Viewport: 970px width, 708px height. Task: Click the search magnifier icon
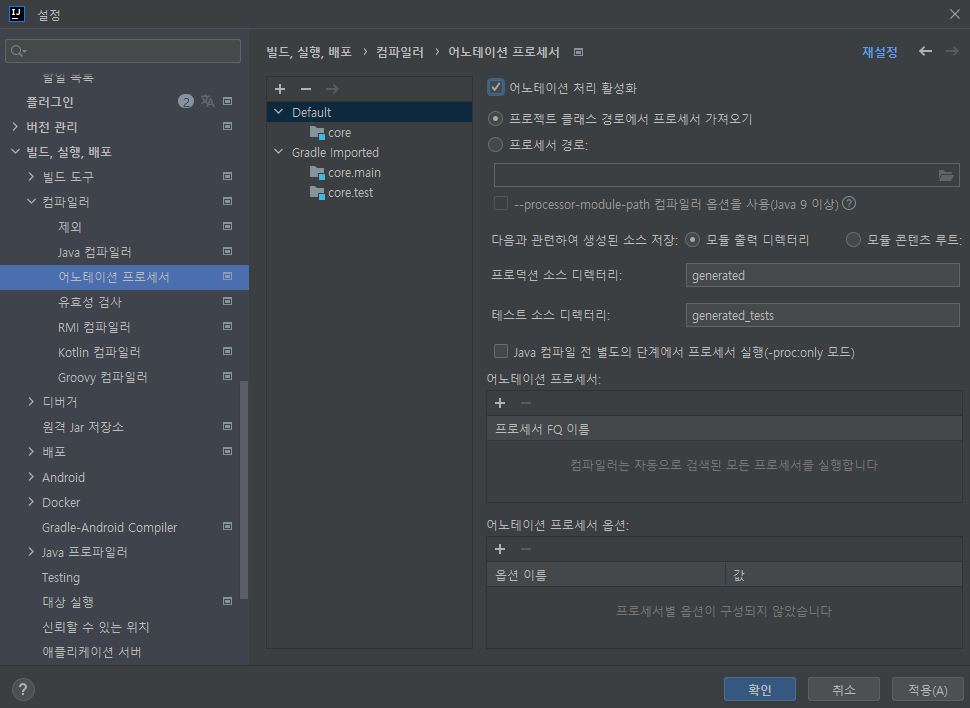click(18, 51)
